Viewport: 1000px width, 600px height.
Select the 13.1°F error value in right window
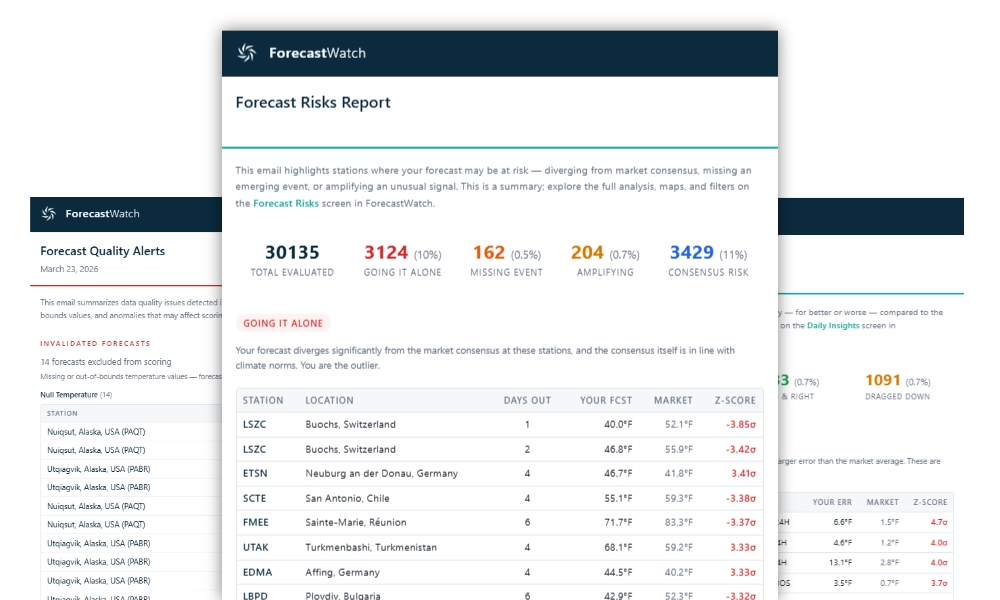(841, 563)
